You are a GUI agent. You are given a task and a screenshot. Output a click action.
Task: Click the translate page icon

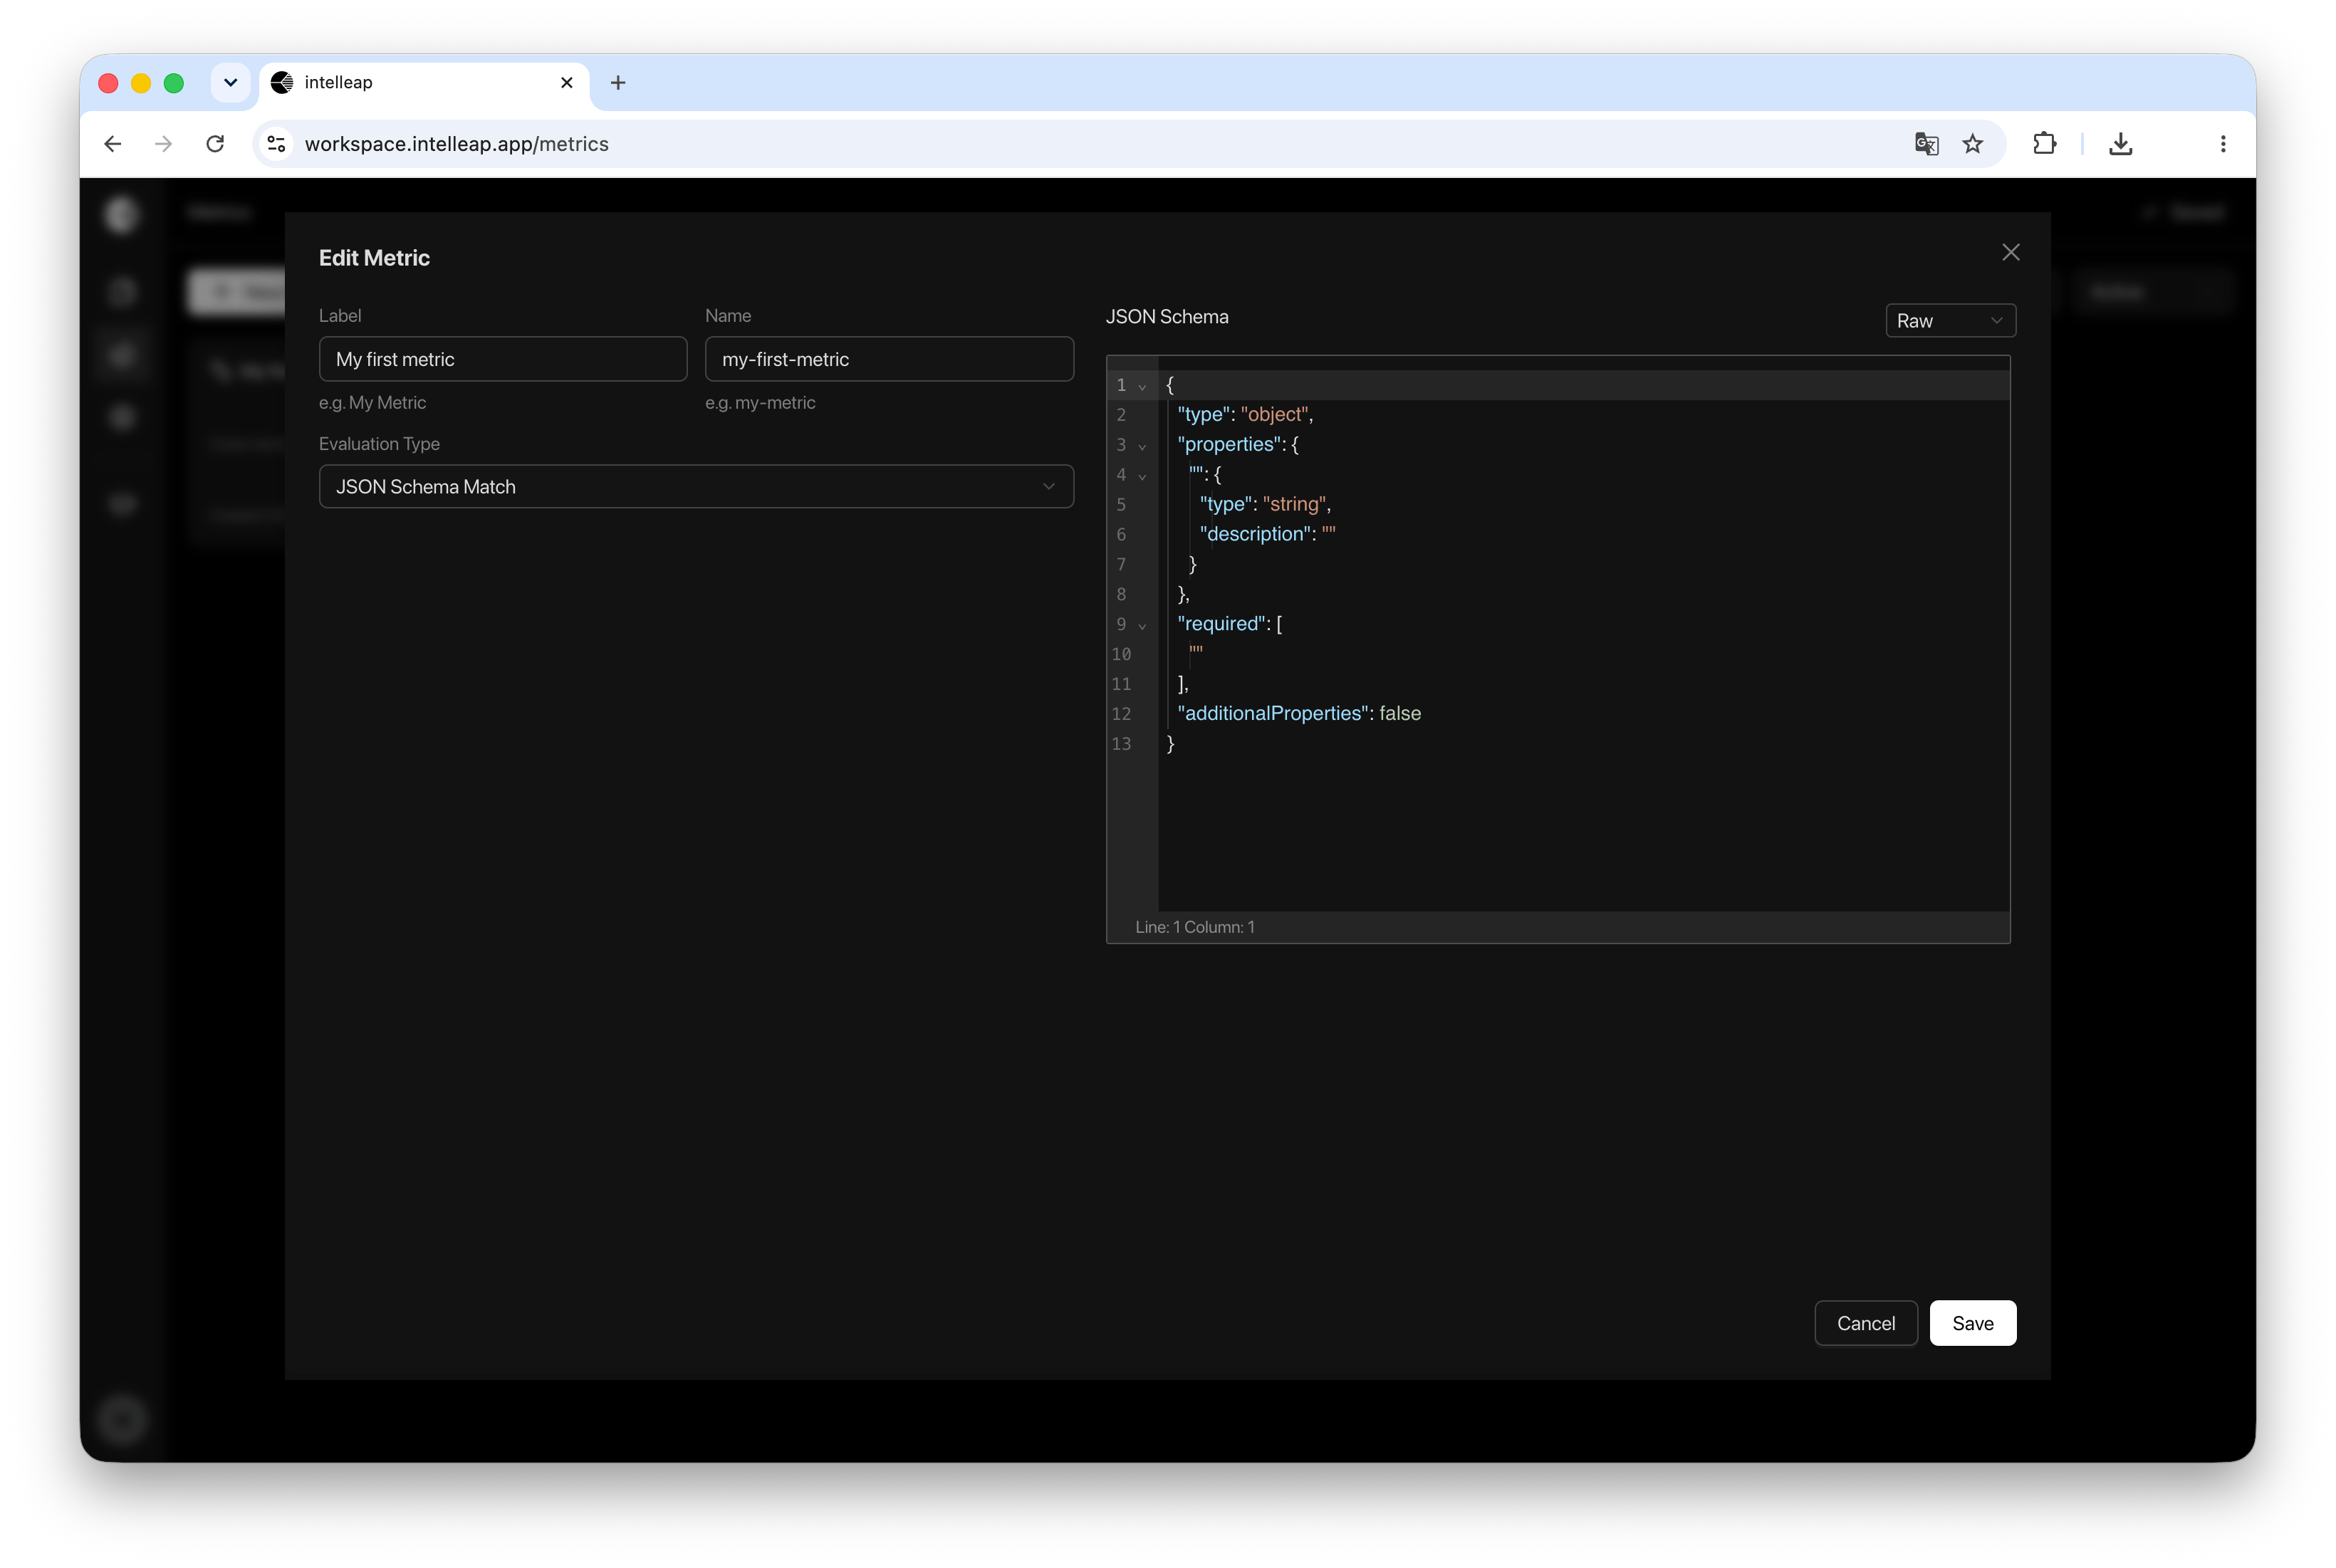pyautogui.click(x=1926, y=144)
